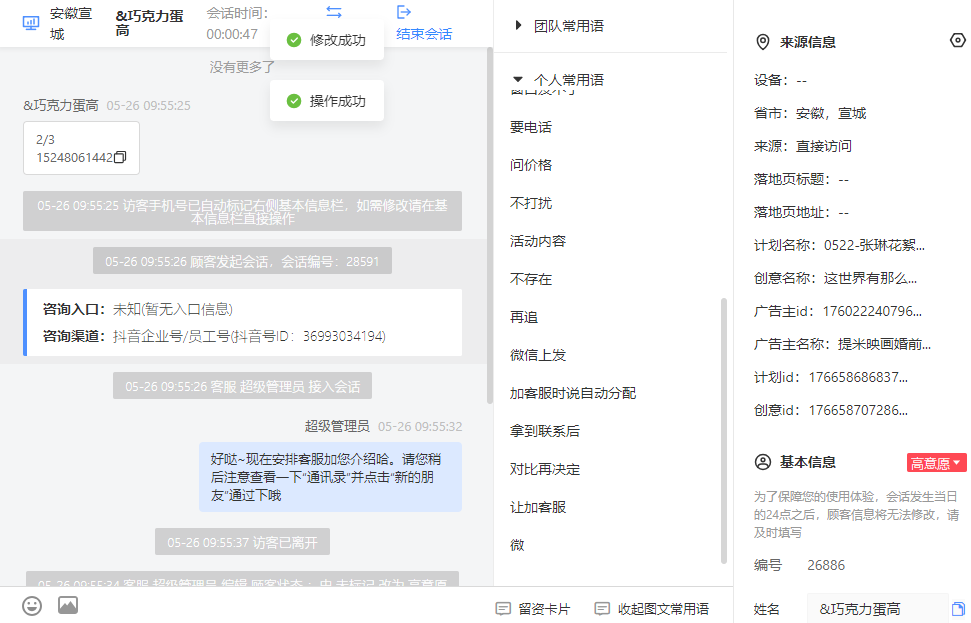The height and width of the screenshot is (623, 971).
Task: Click the 修改成功 notification
Action: 327,40
